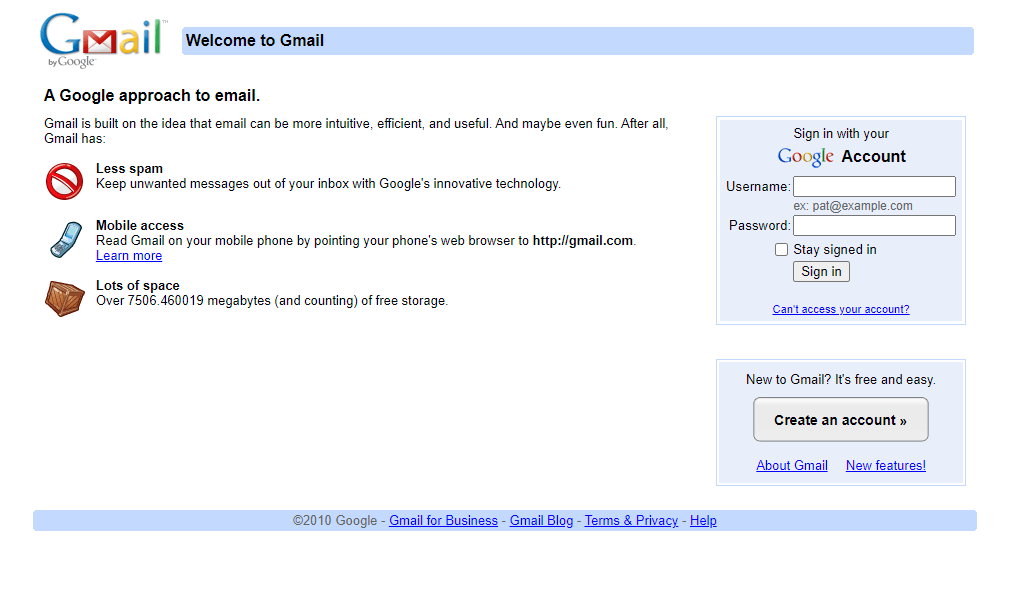Click the Username label
Image resolution: width=1010 pixels, height=600 pixels.
pyautogui.click(x=758, y=187)
